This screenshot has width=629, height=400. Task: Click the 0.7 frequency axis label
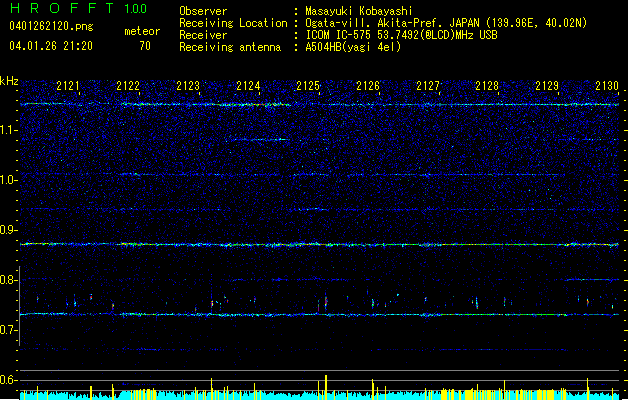click(9, 330)
